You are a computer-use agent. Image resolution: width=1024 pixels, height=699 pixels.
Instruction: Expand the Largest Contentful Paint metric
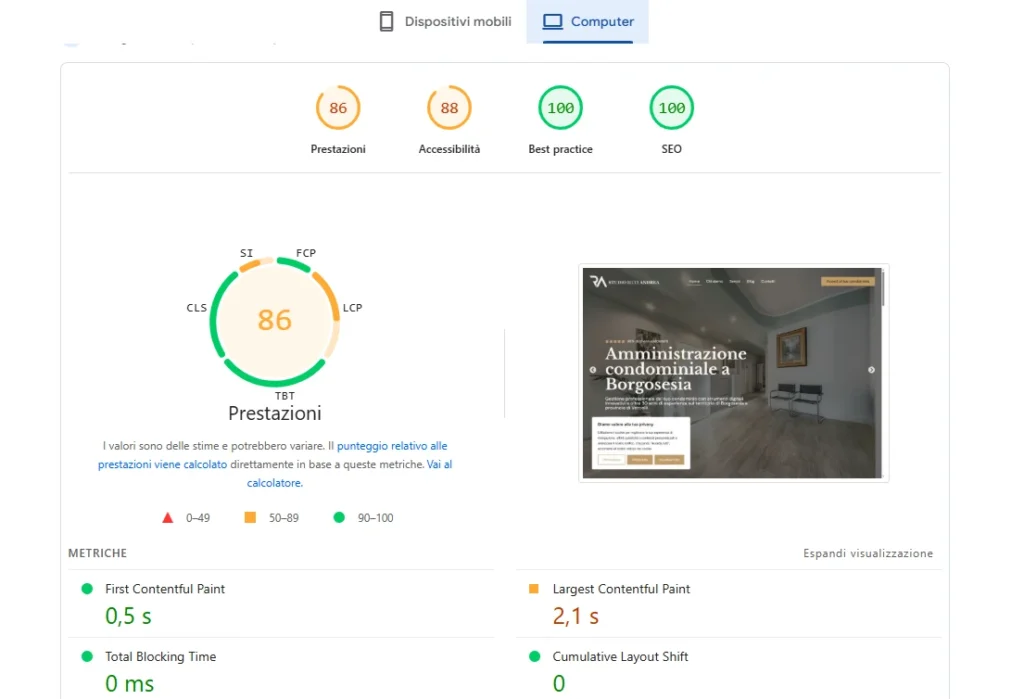(x=621, y=589)
